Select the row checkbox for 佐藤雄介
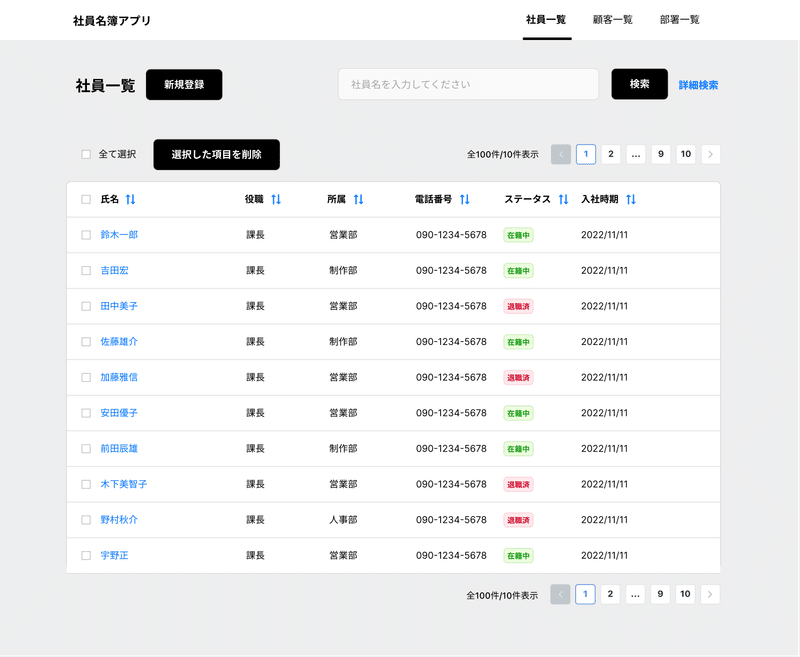The width and height of the screenshot is (800, 657). coord(86,342)
